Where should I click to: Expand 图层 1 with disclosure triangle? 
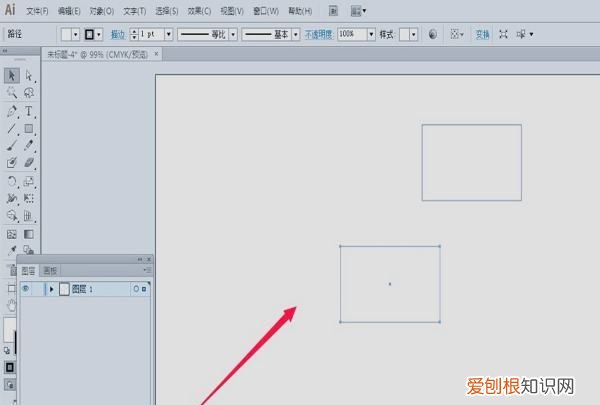51,288
